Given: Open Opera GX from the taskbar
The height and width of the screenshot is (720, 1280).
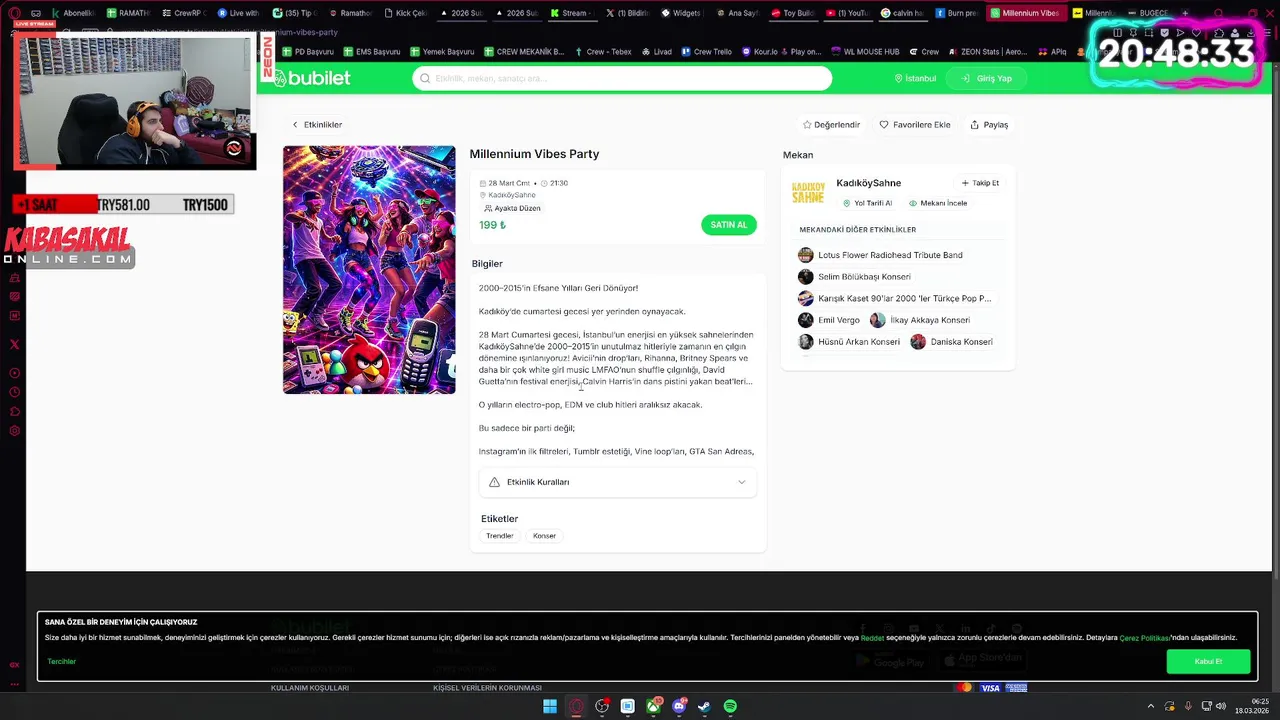Looking at the screenshot, I should (x=576, y=706).
